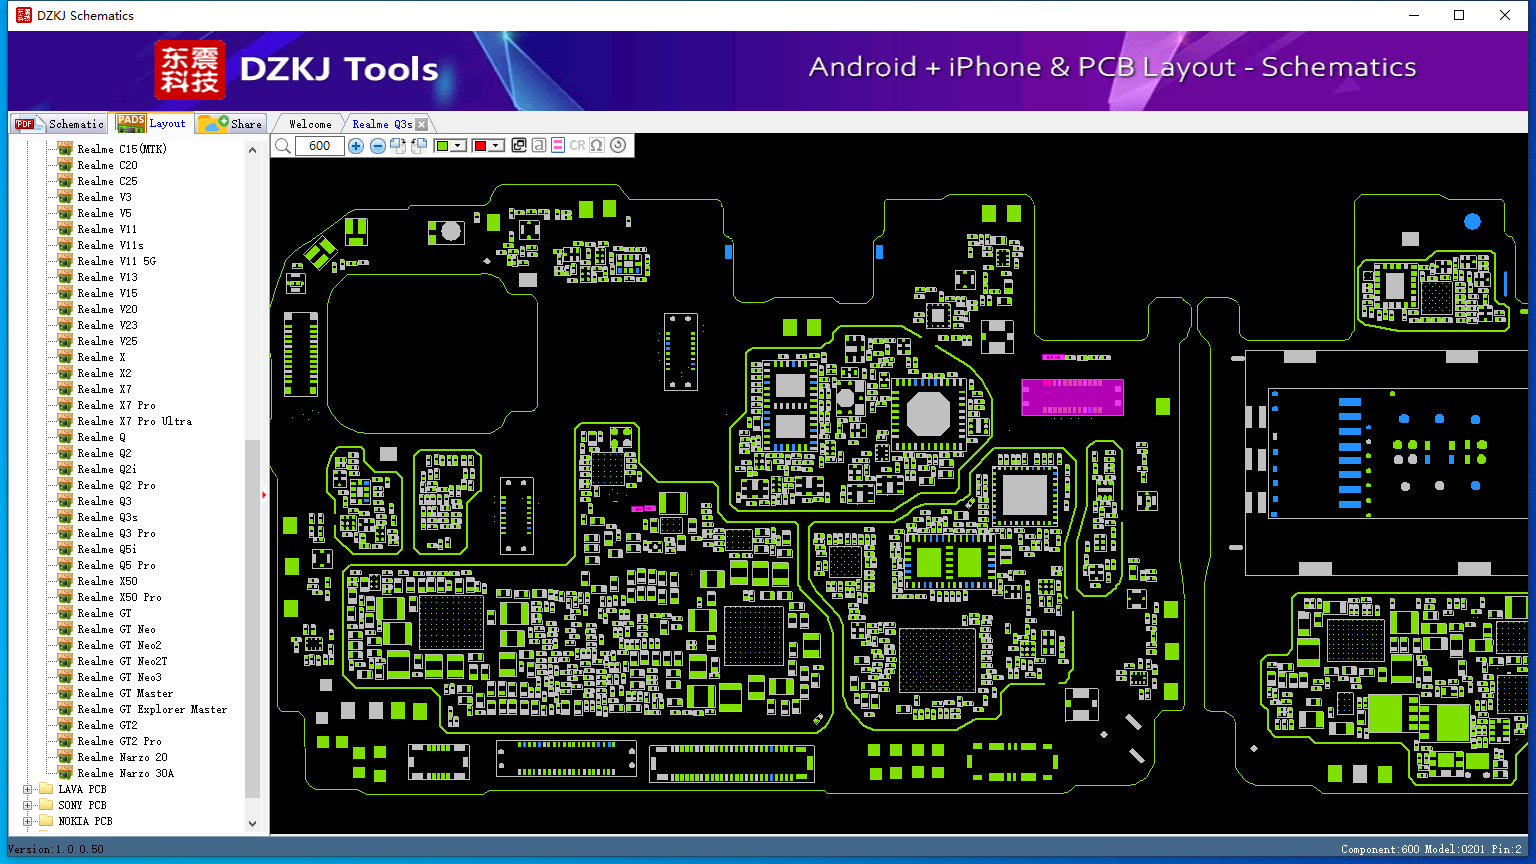Close the Realme Q3s tab
Viewport: 1536px width, 864px height.
(x=422, y=124)
